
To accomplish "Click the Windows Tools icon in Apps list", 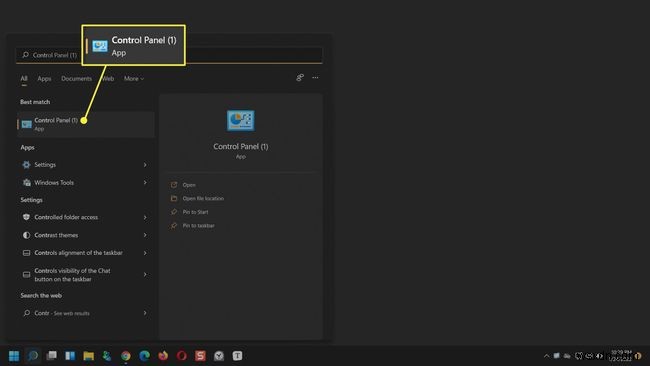I will [x=27, y=182].
